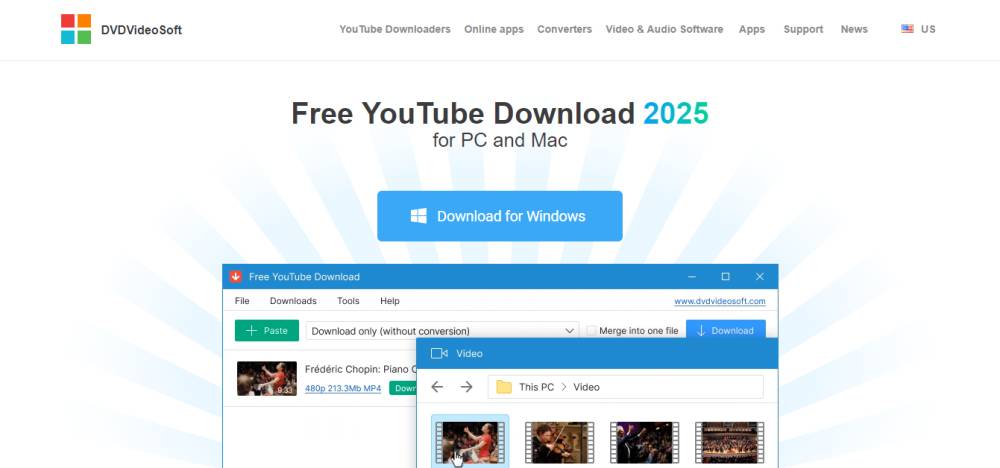Click the red Free YouTube Download app icon
This screenshot has width=1000, height=468.
[x=236, y=277]
